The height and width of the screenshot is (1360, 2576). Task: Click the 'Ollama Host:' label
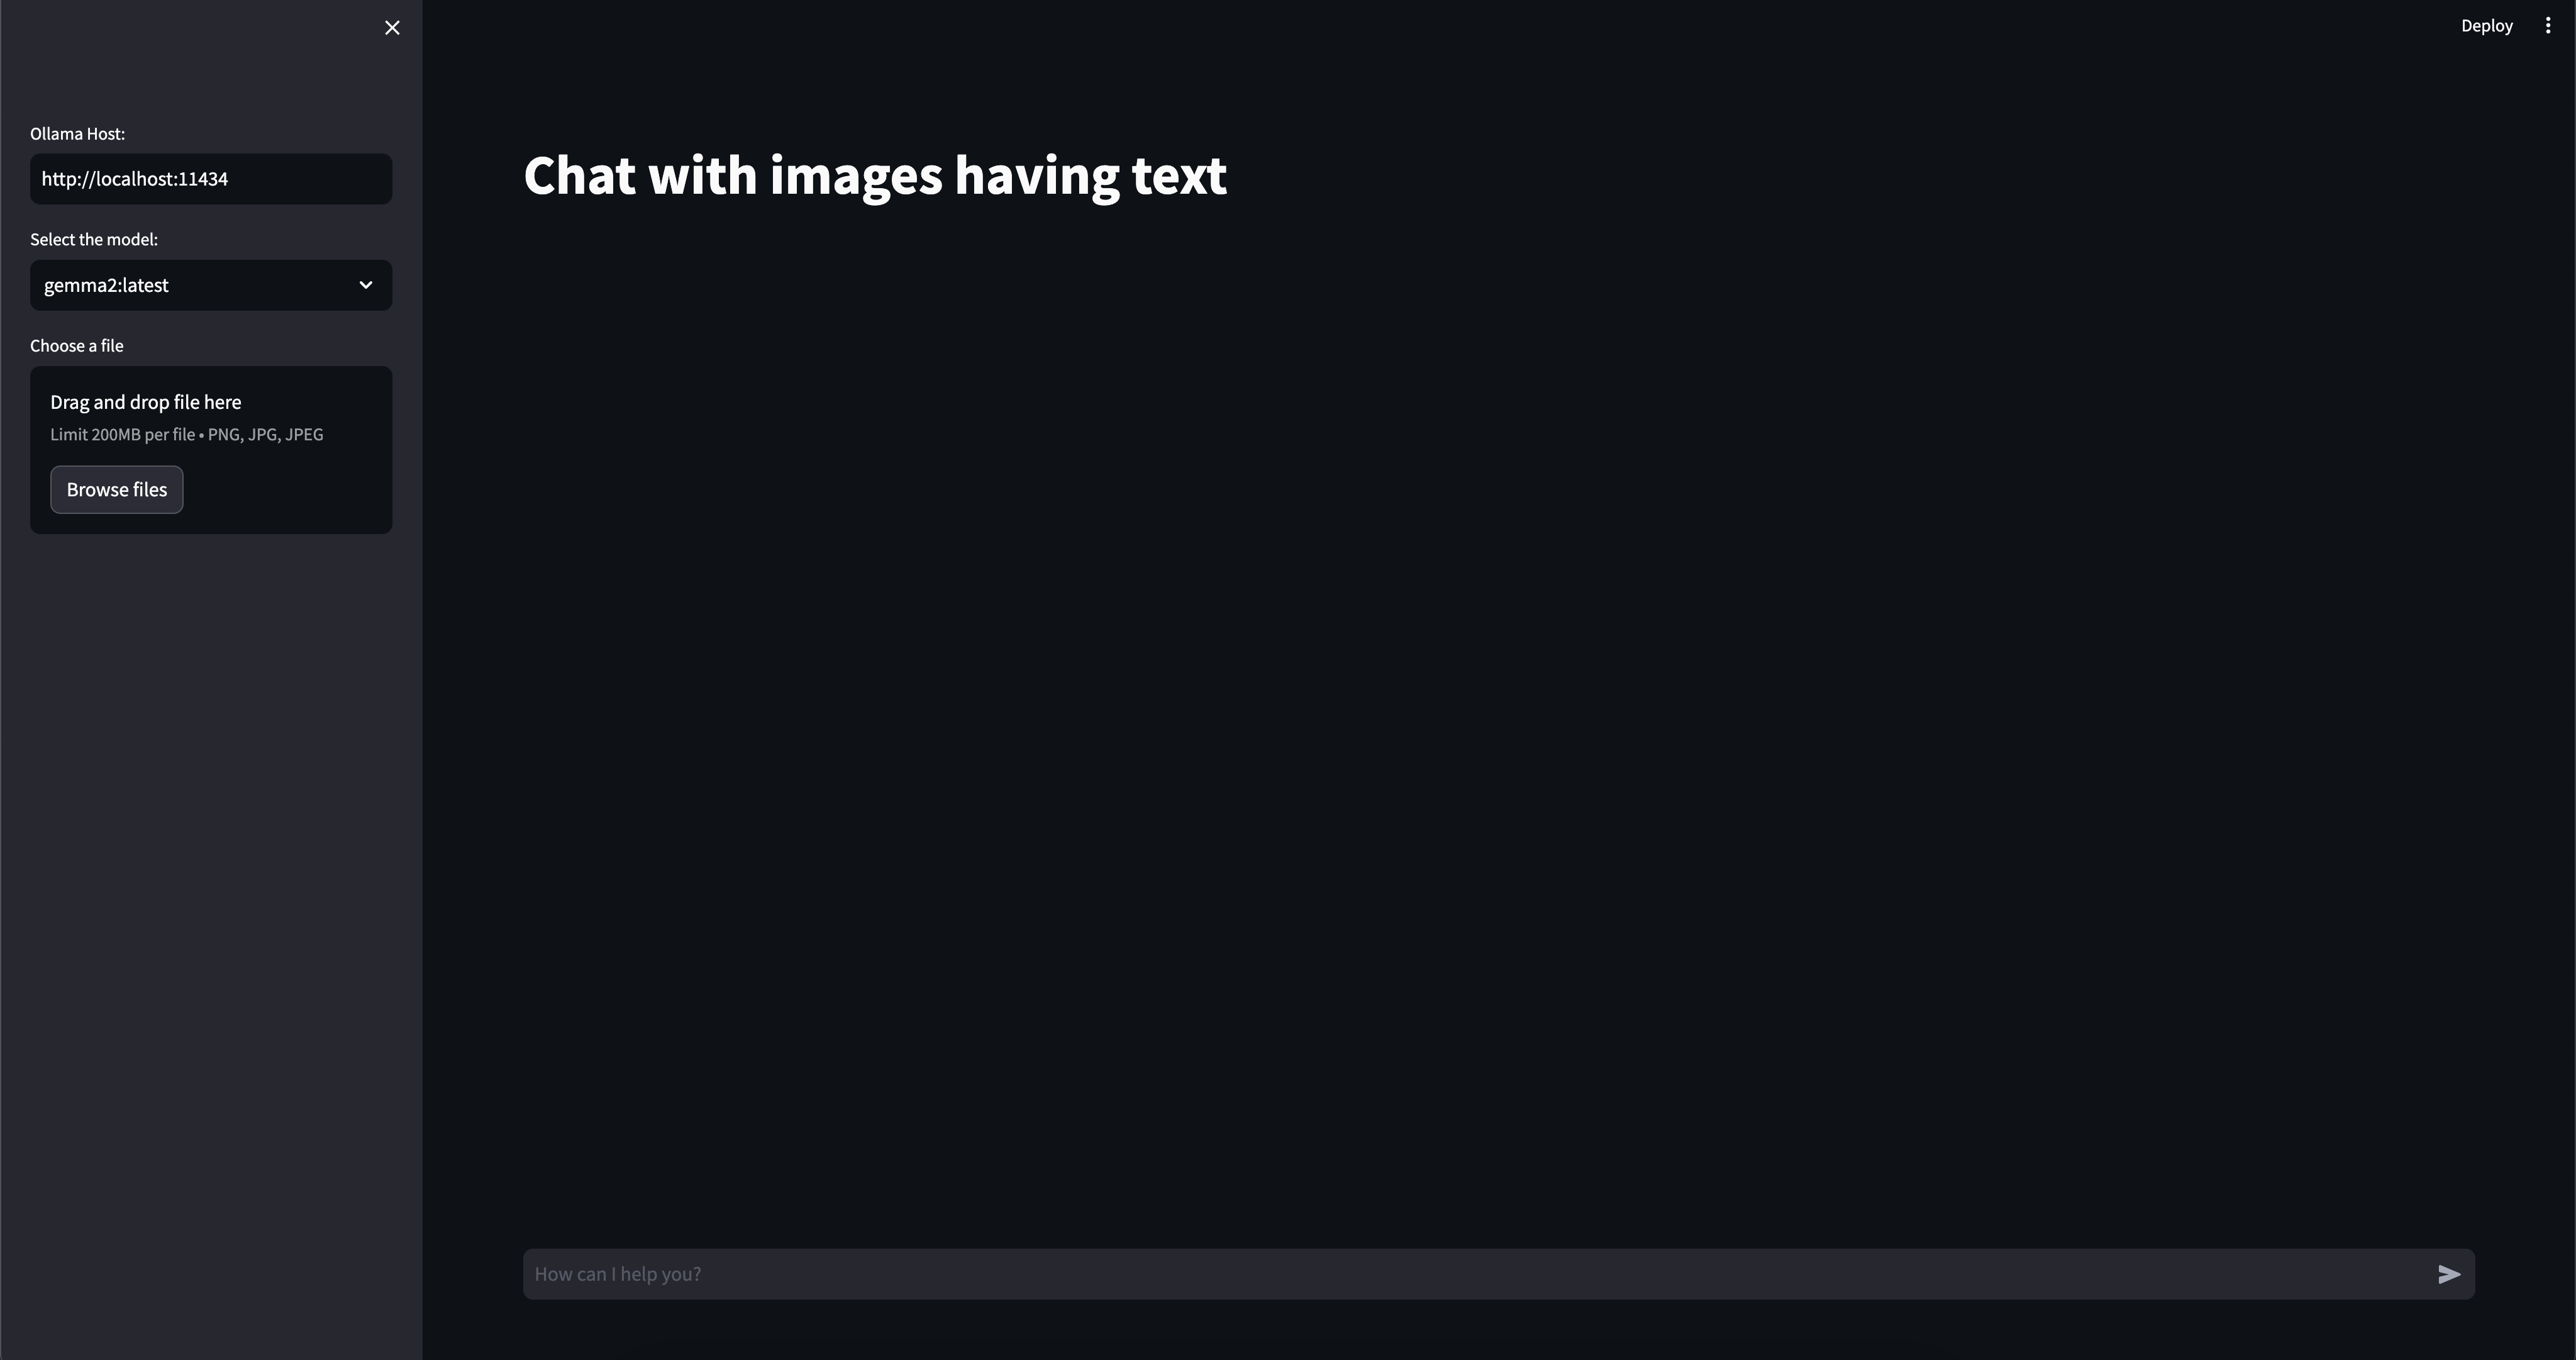[x=77, y=134]
